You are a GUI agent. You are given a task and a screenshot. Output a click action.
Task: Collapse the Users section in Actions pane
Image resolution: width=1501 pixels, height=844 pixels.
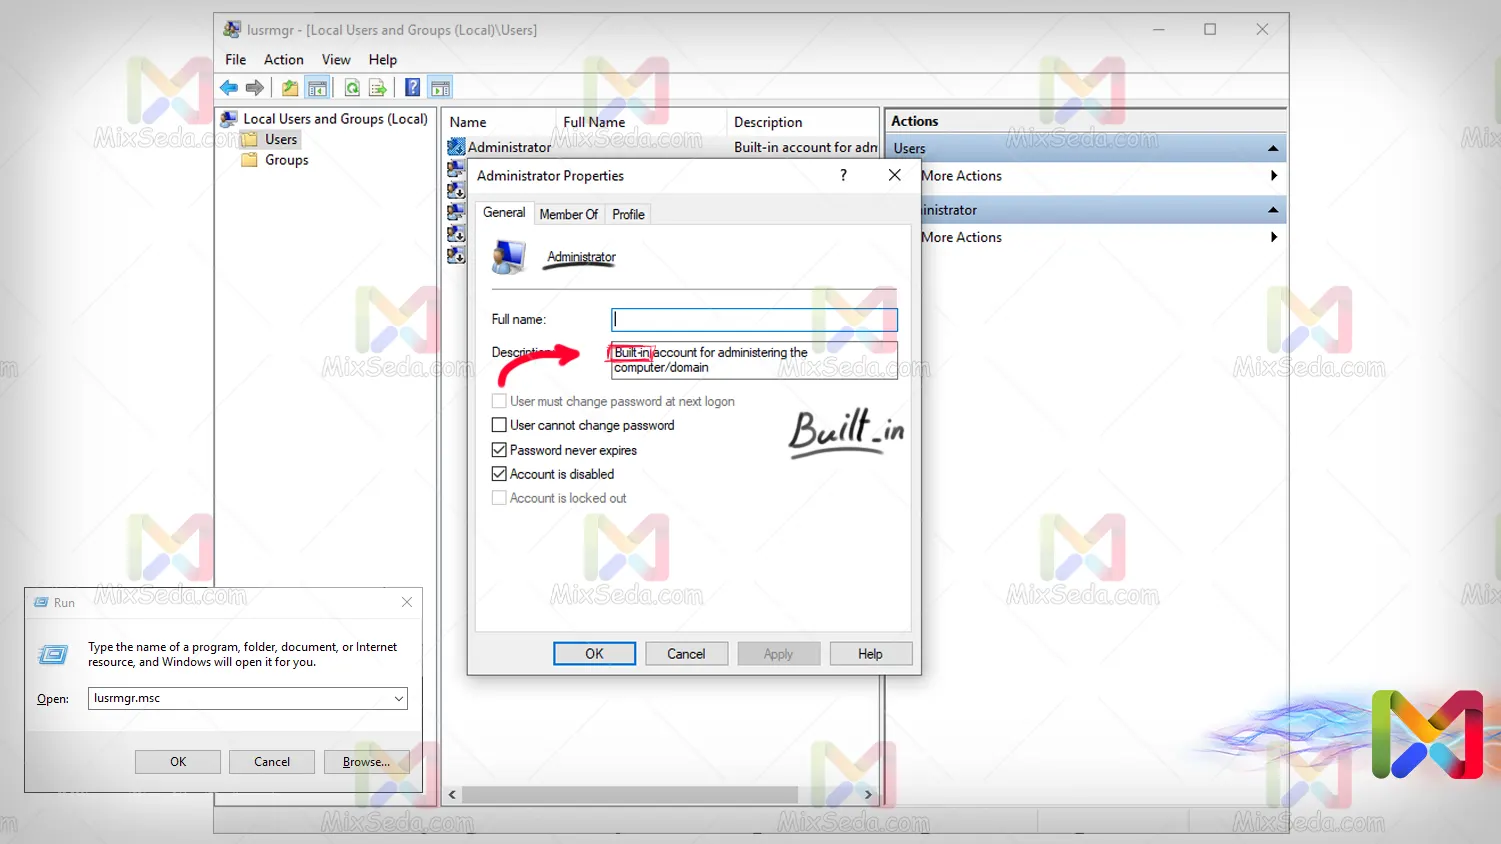point(1273,148)
